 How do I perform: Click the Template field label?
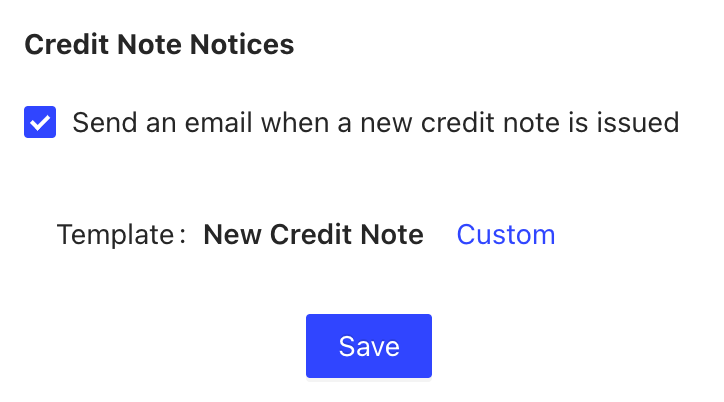(121, 235)
